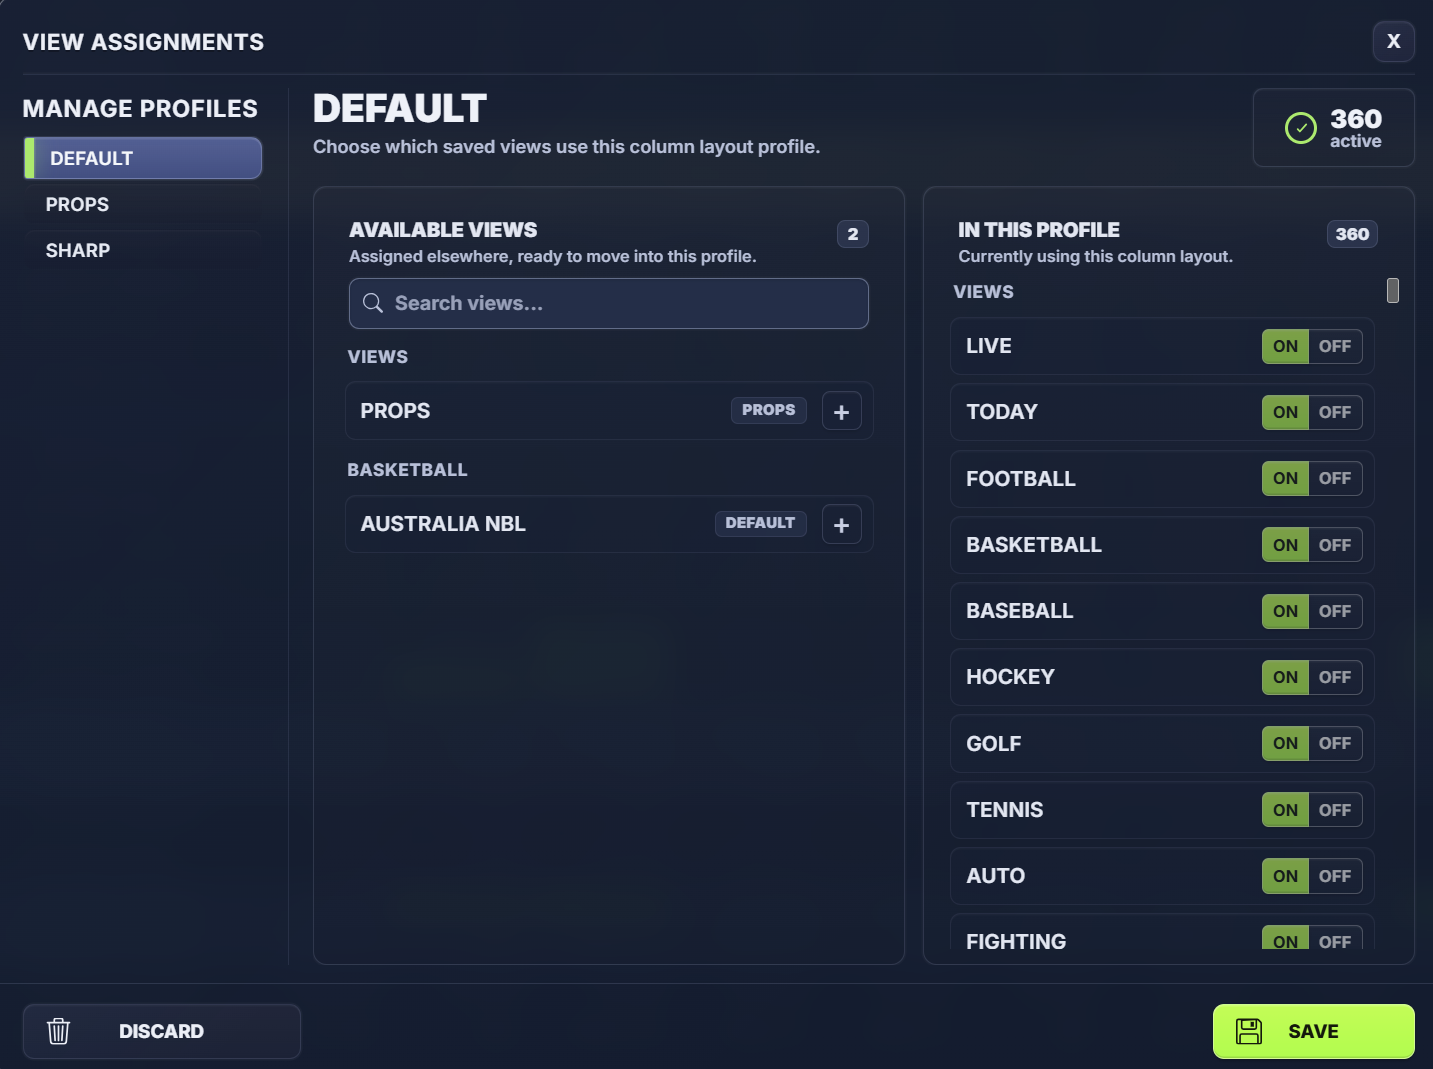Image resolution: width=1433 pixels, height=1069 pixels.
Task: Turn OFF the BASKETBALL view
Action: pos(1335,545)
